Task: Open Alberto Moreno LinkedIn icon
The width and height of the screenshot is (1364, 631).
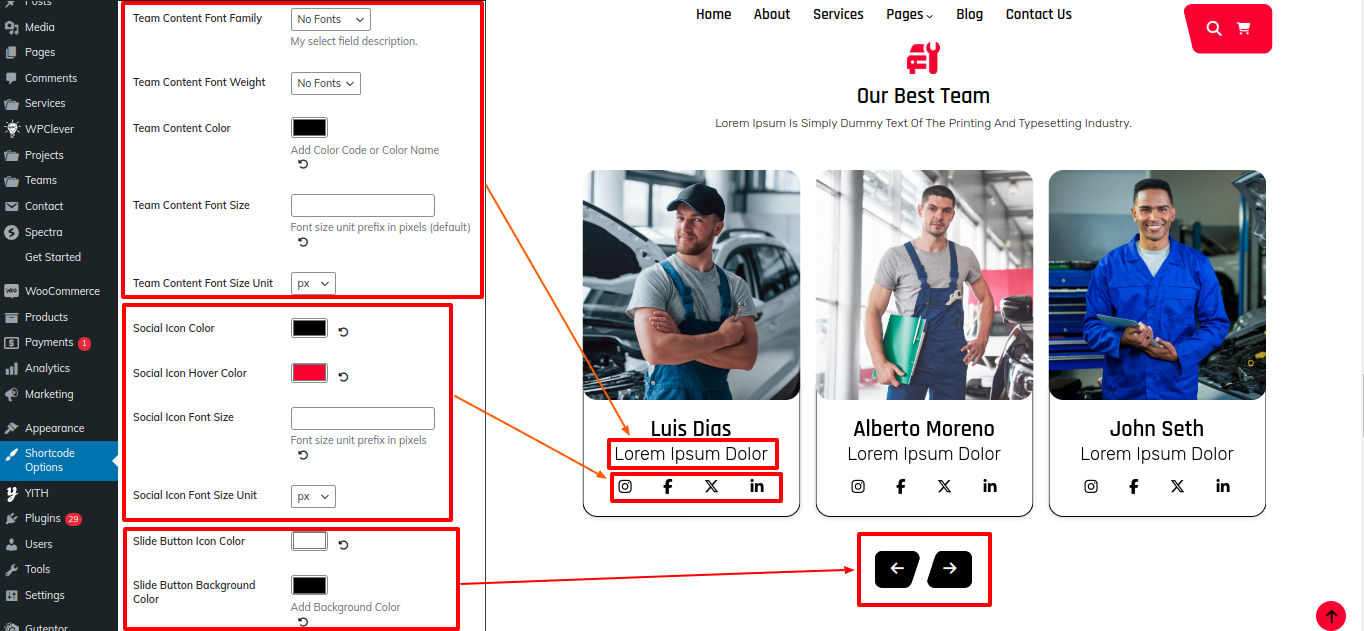Action: 990,486
